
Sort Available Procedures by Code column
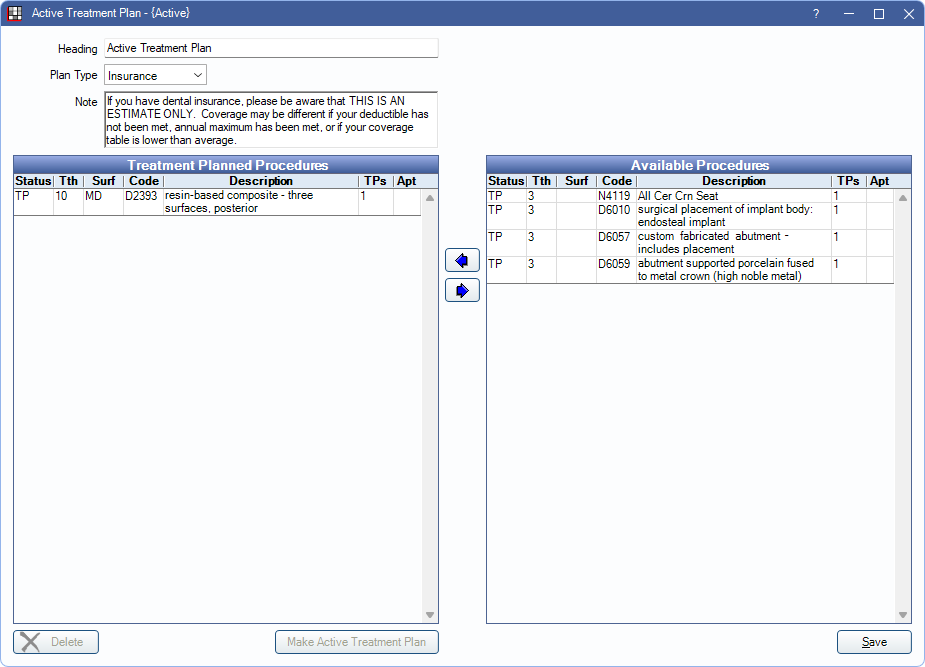tap(616, 181)
